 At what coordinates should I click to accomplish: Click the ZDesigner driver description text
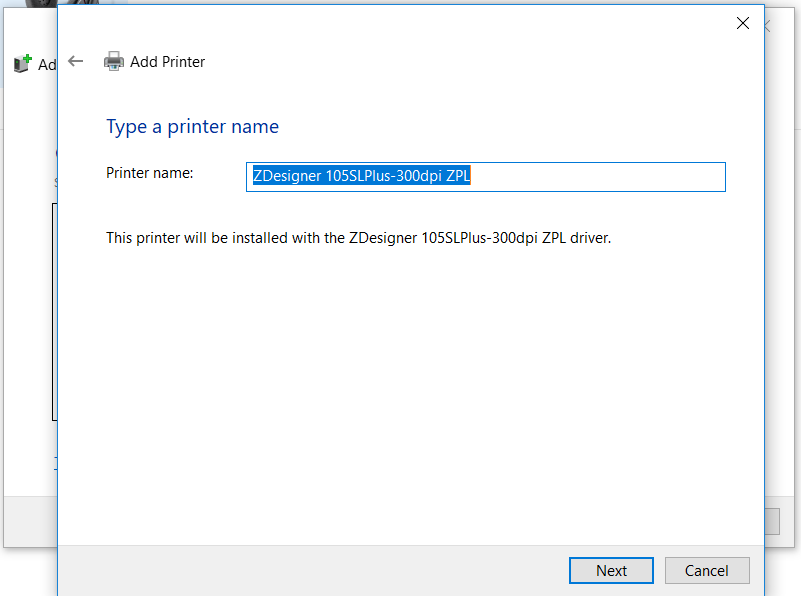point(359,238)
